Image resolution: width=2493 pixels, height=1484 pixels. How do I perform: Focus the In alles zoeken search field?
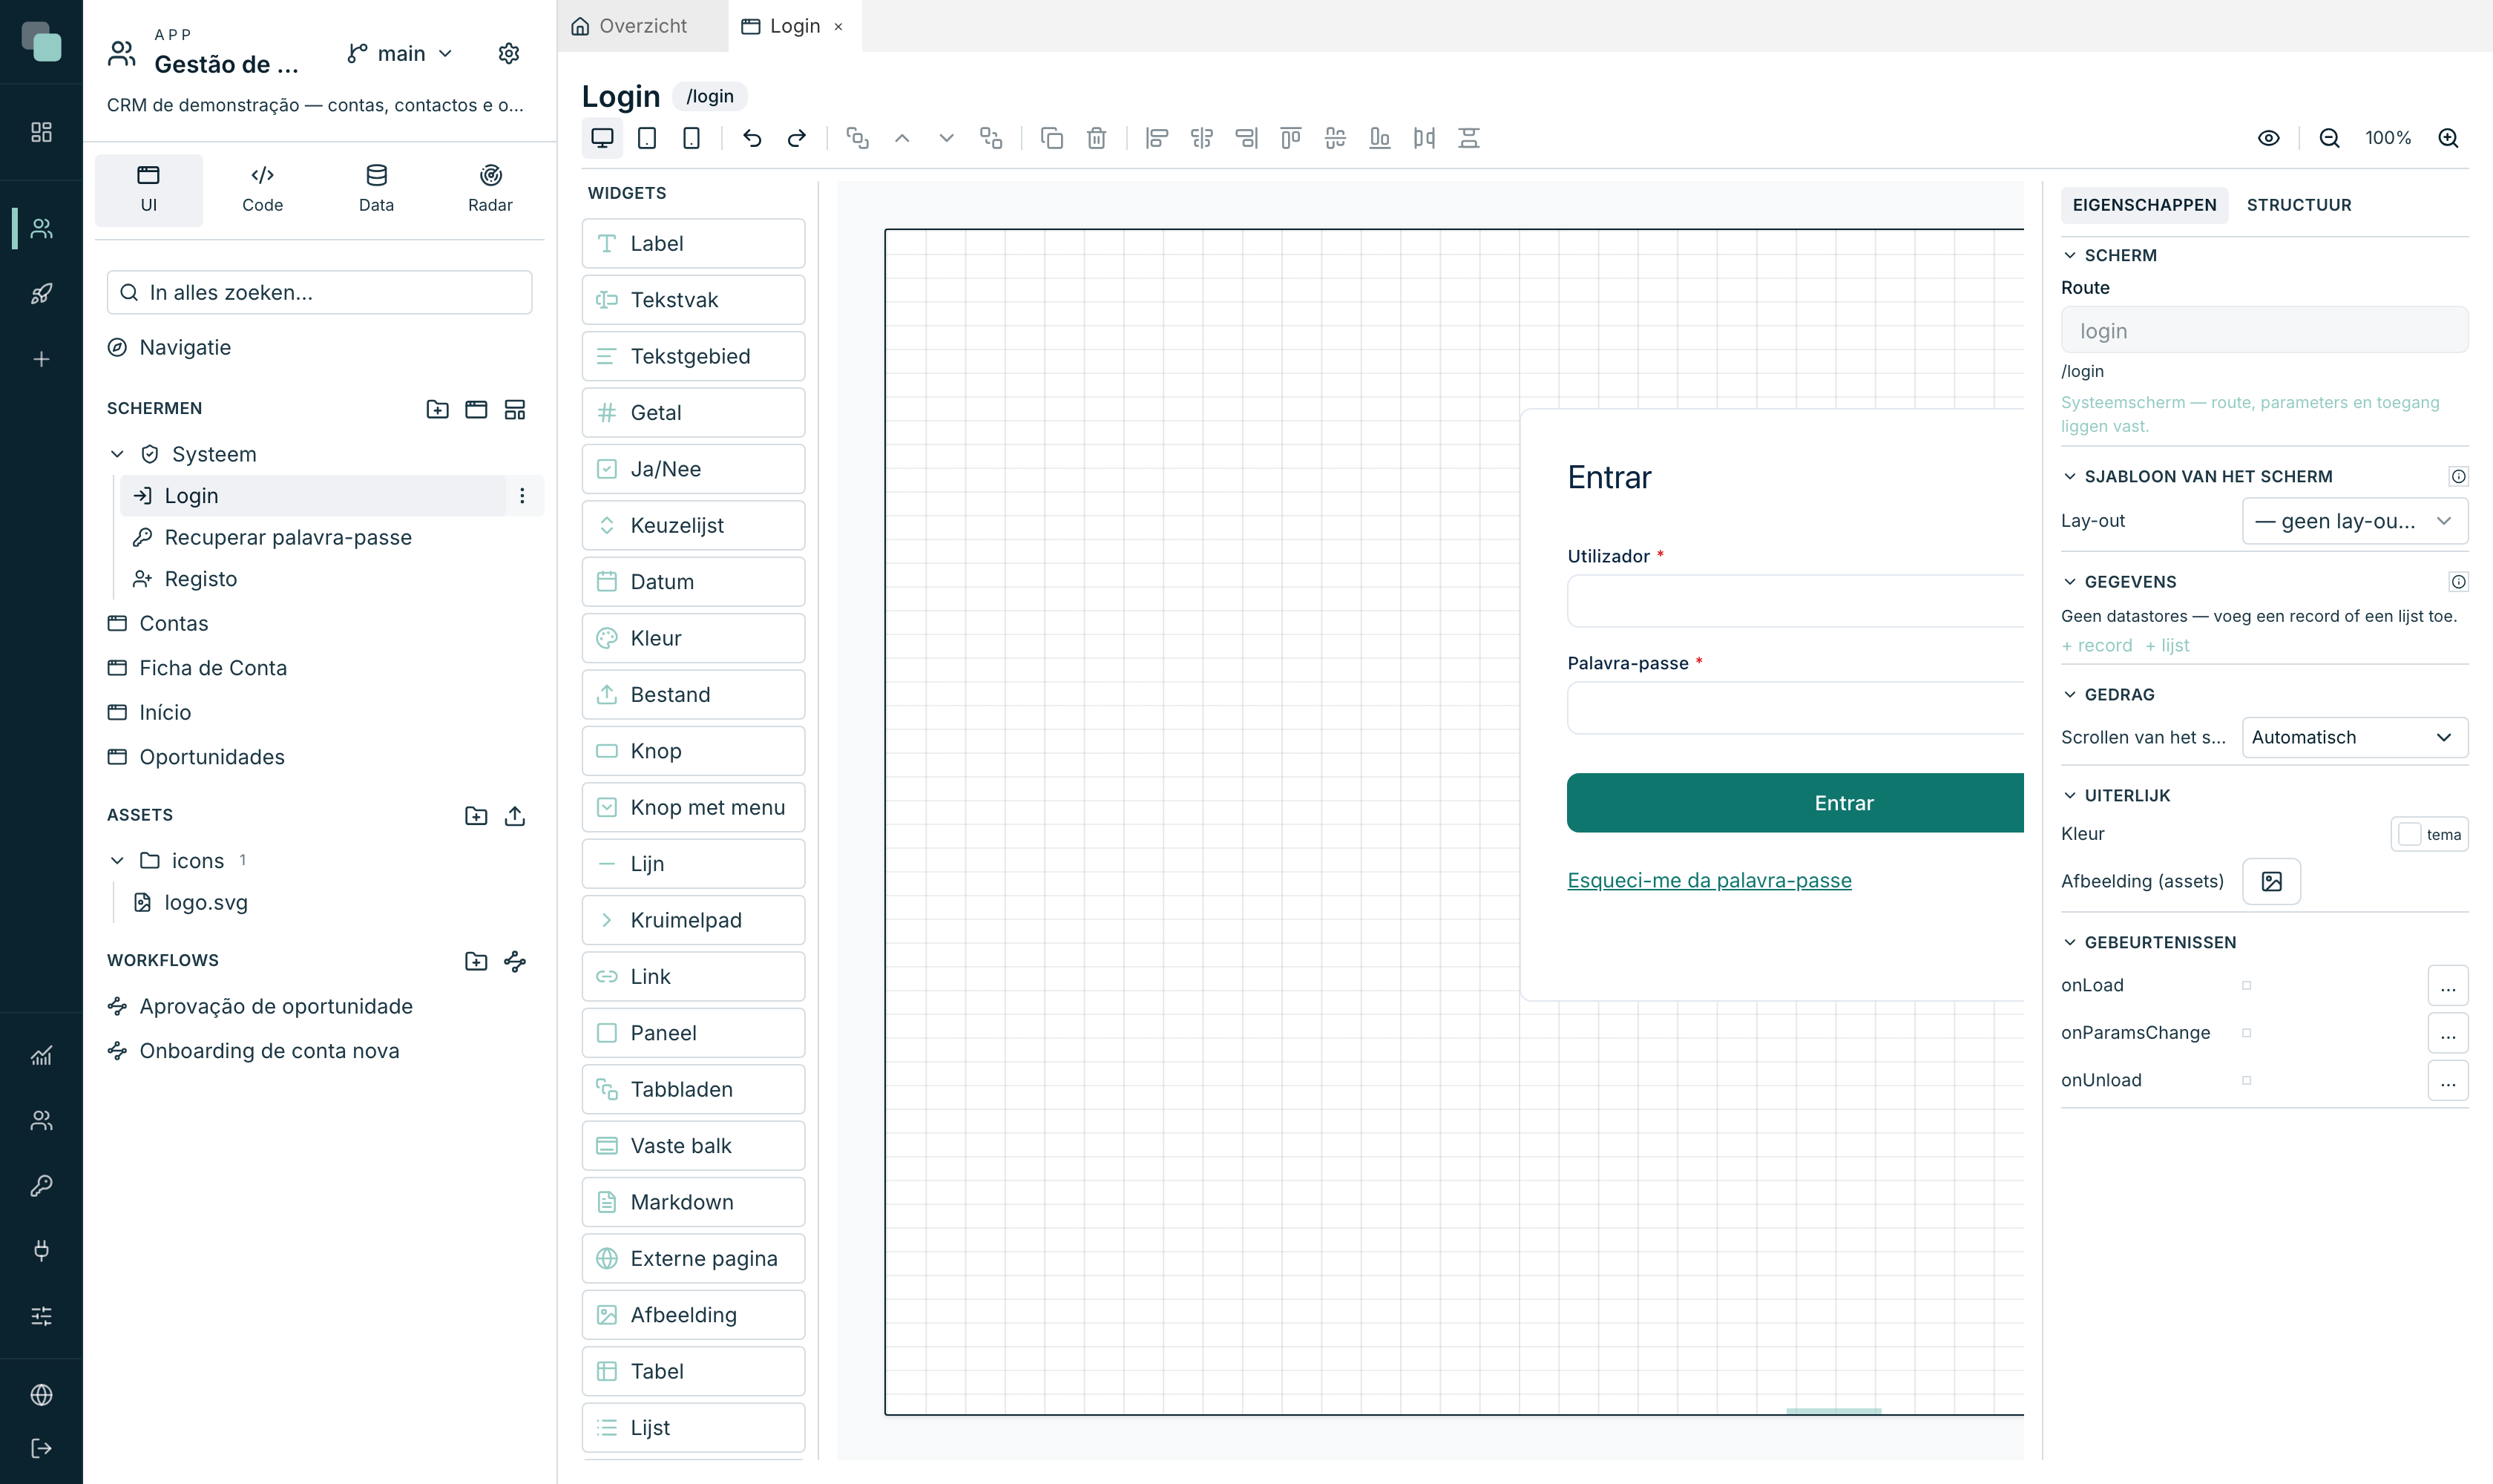click(320, 293)
